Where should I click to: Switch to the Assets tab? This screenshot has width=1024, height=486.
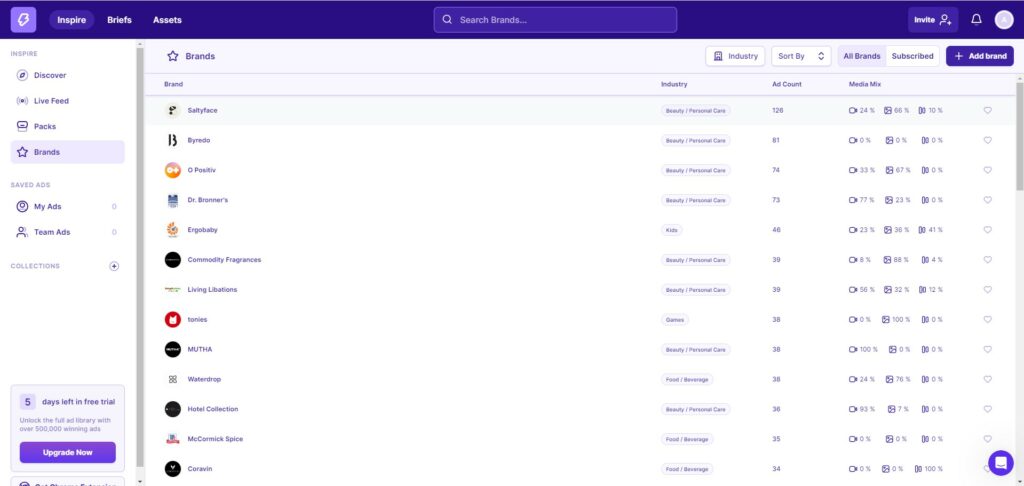tap(167, 20)
